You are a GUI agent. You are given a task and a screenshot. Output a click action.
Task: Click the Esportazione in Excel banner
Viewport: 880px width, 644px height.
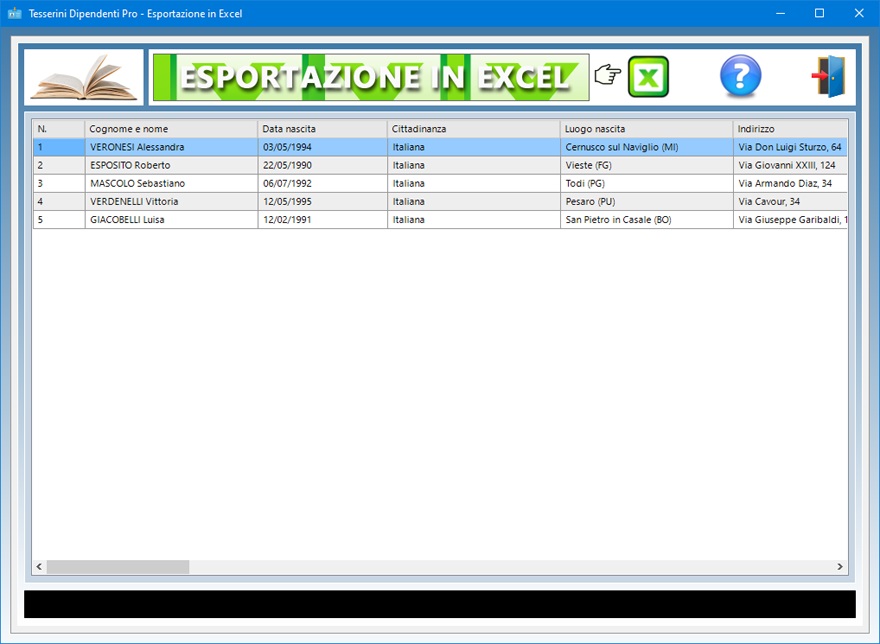point(371,77)
